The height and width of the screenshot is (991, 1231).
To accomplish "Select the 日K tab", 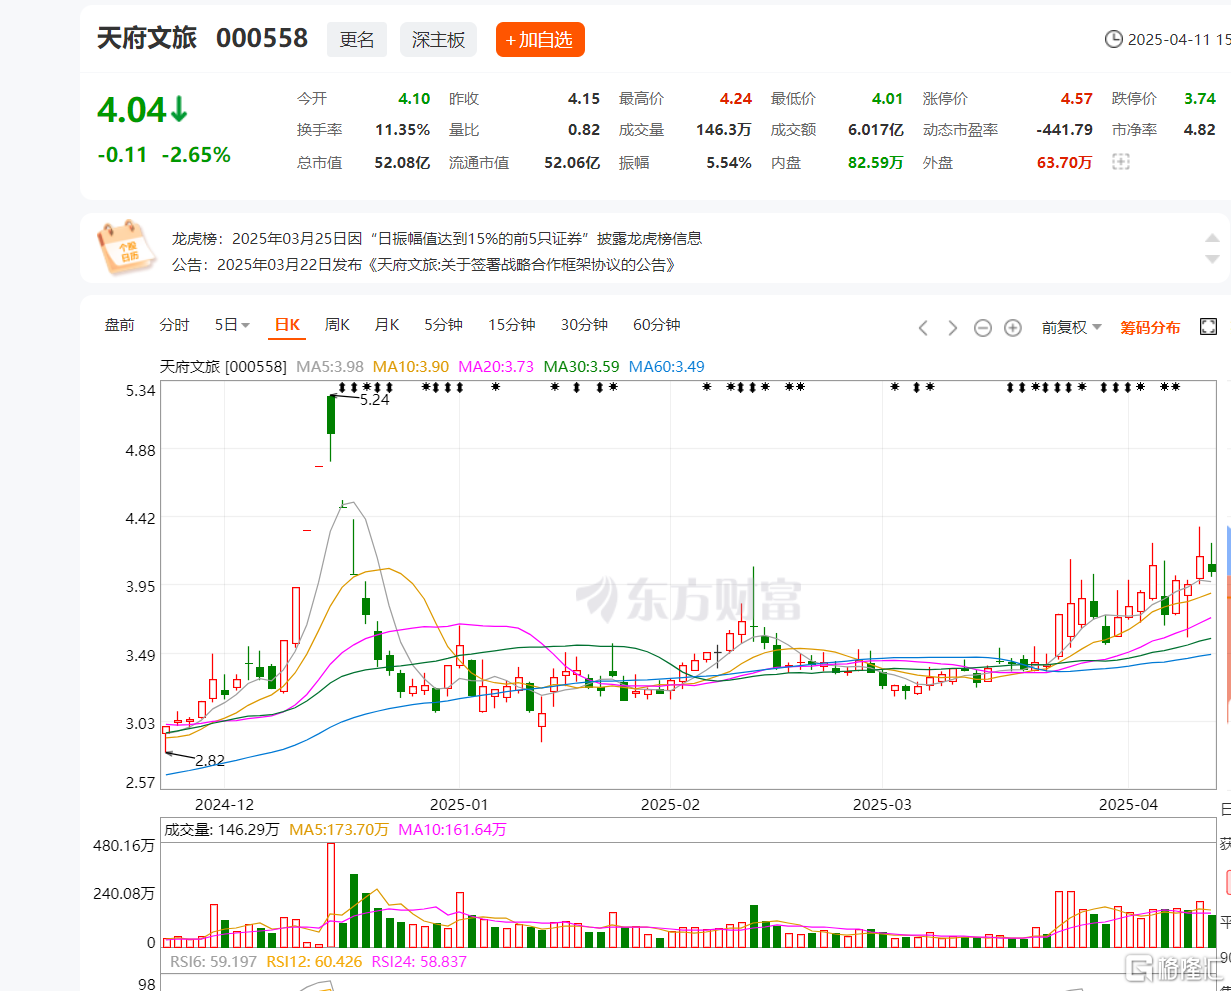I will click(288, 325).
